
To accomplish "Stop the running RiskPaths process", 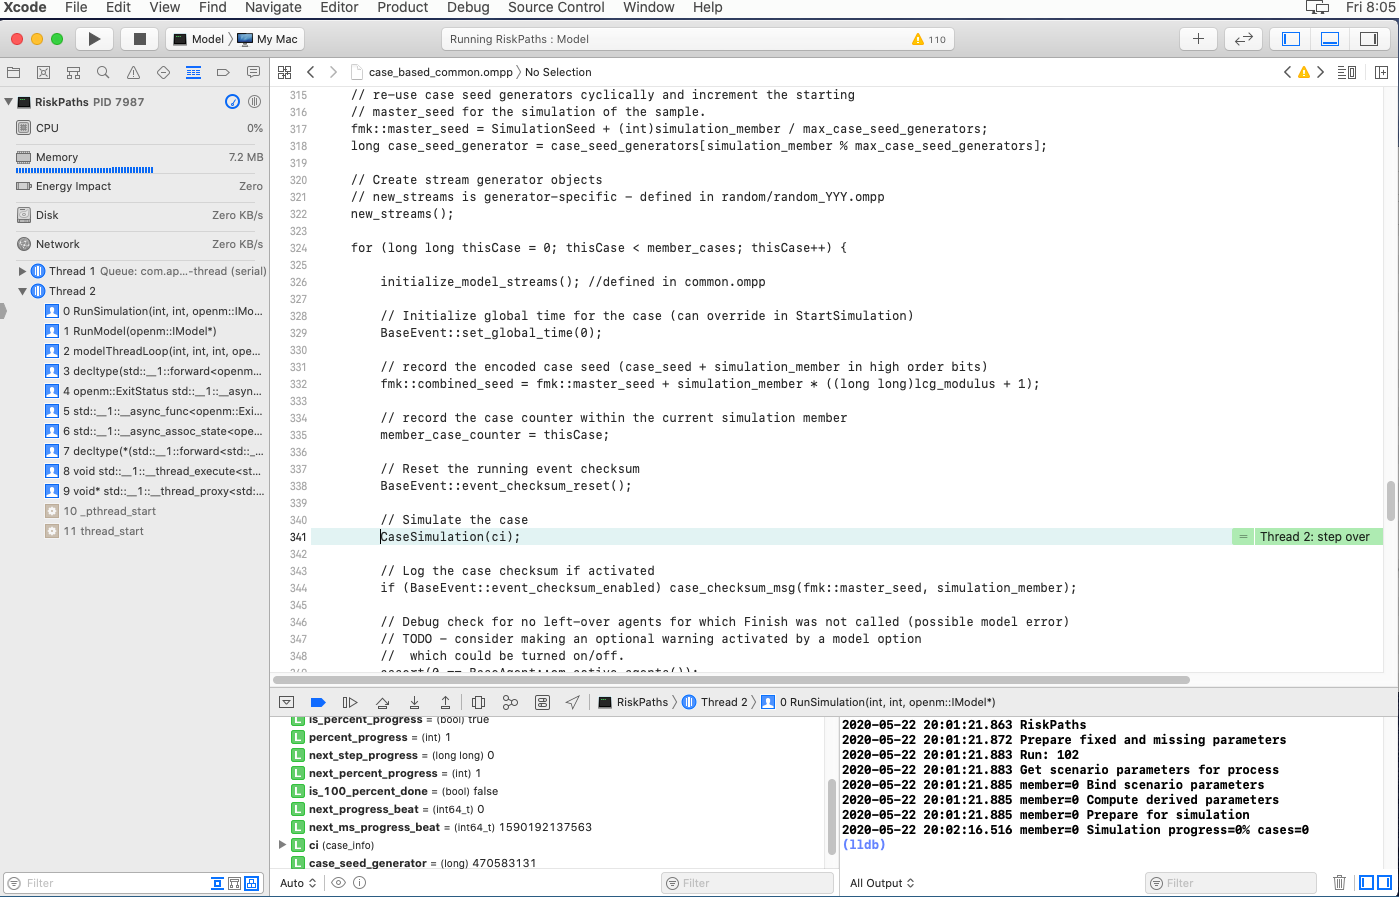I will [140, 39].
